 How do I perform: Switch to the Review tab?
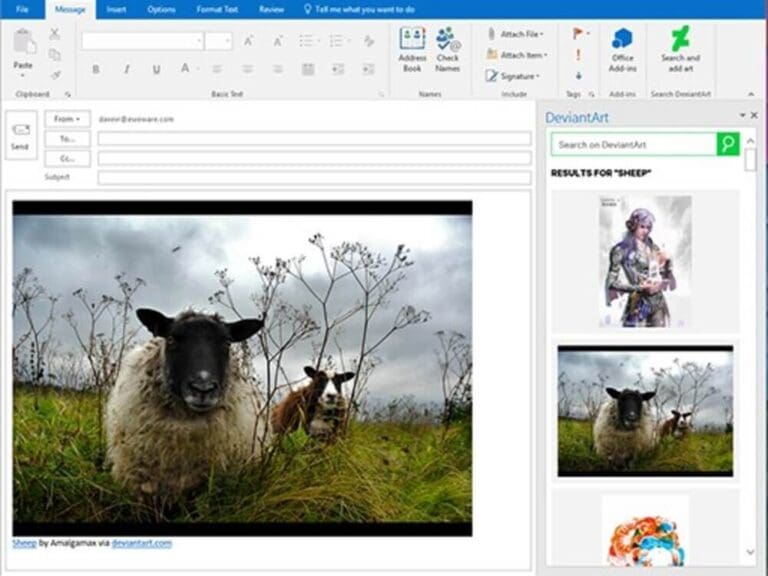(x=271, y=9)
